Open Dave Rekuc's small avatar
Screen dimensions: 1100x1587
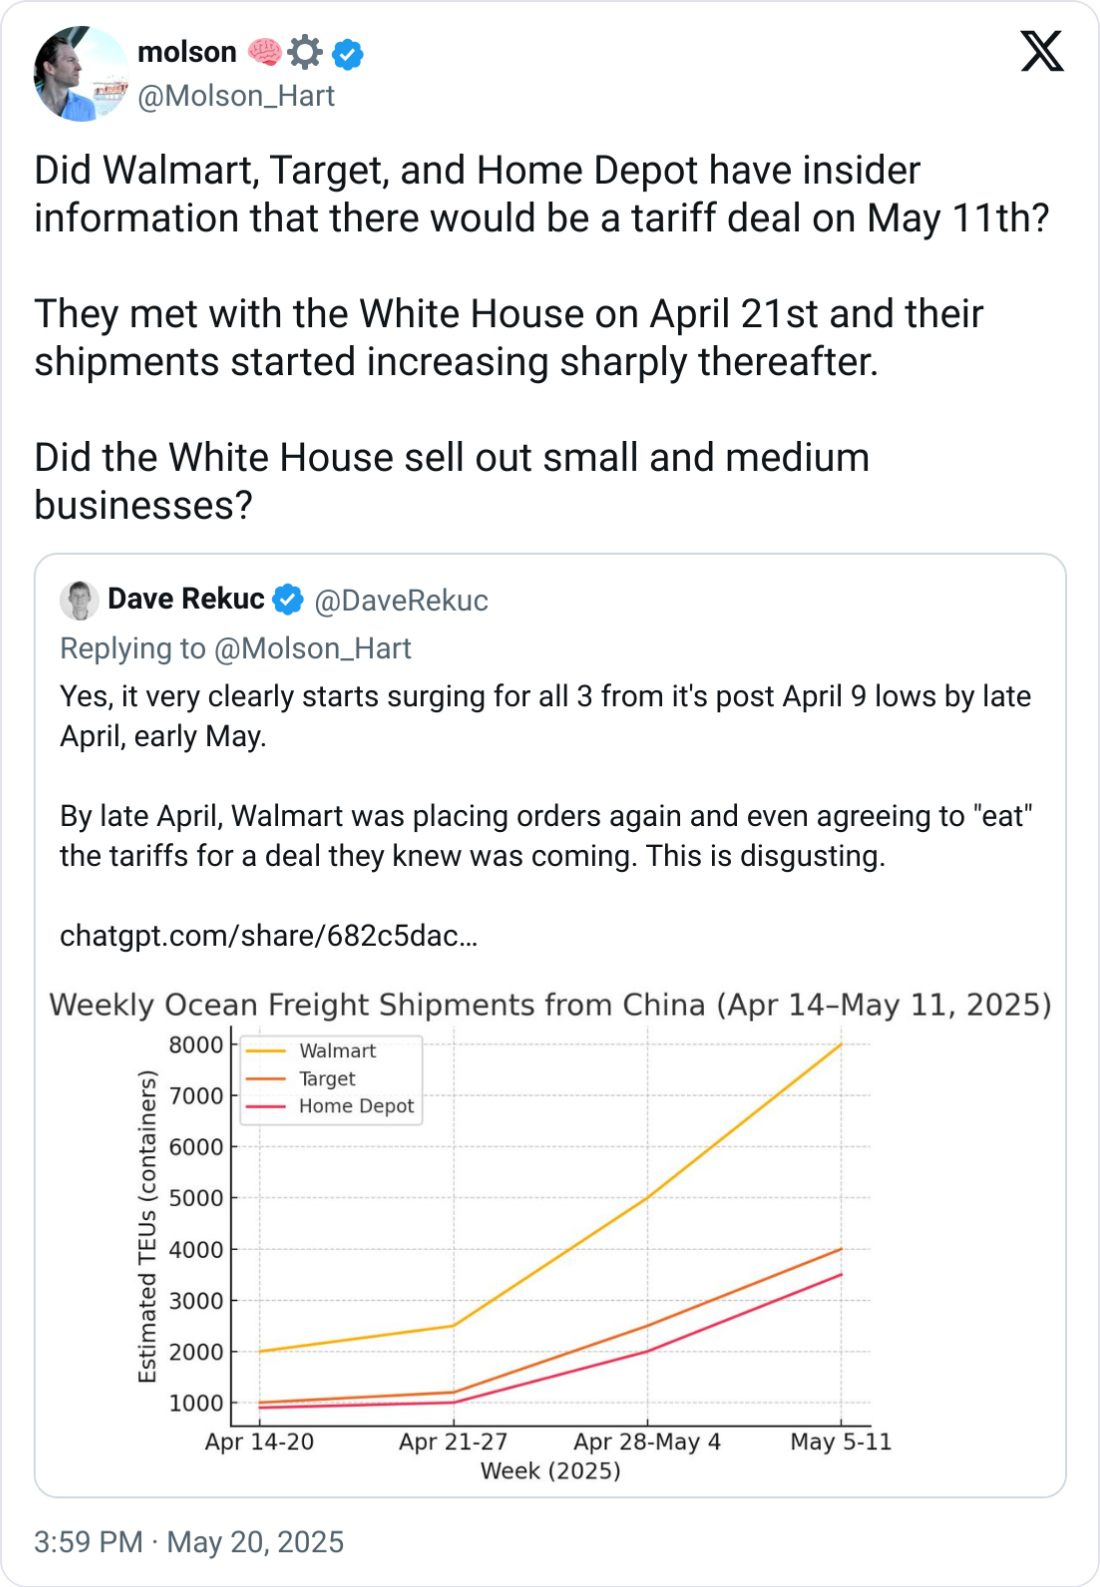tap(79, 600)
